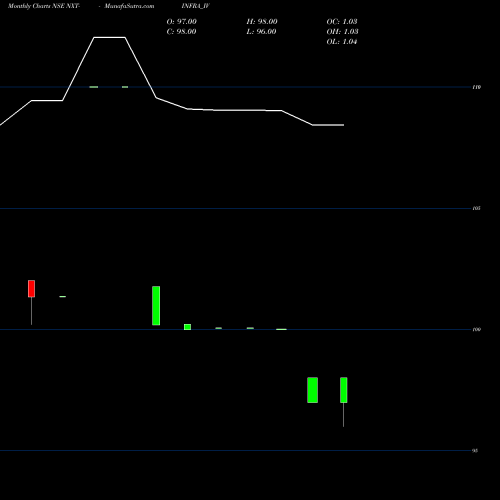Screen dimensions: 500x500
Task: Click the 'L: 96.00' low value
Action: (261, 32)
